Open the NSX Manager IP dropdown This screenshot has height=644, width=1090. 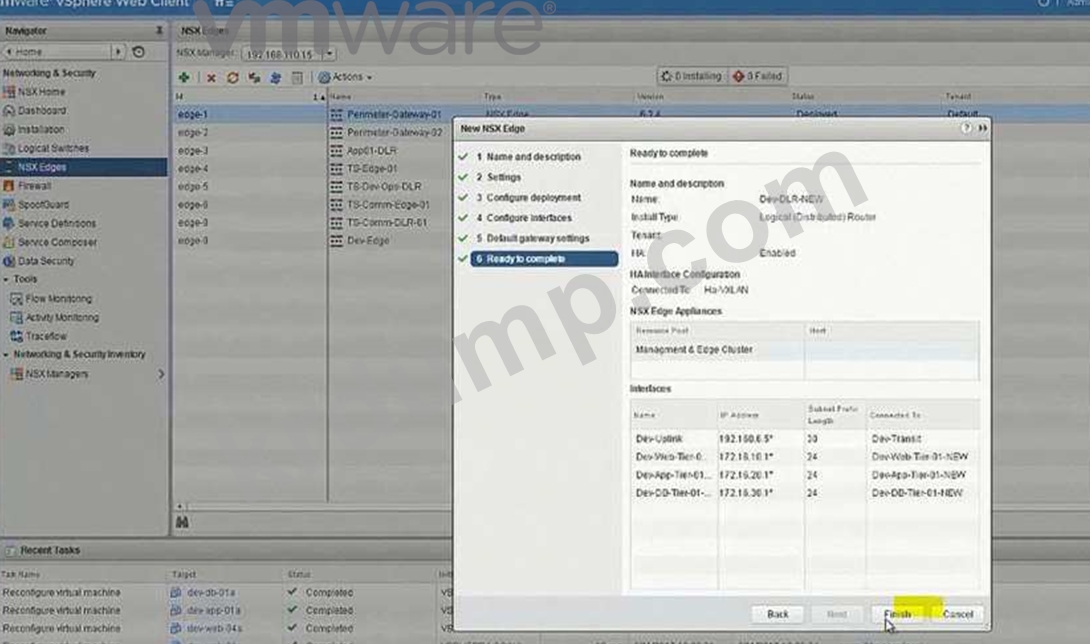(330, 54)
